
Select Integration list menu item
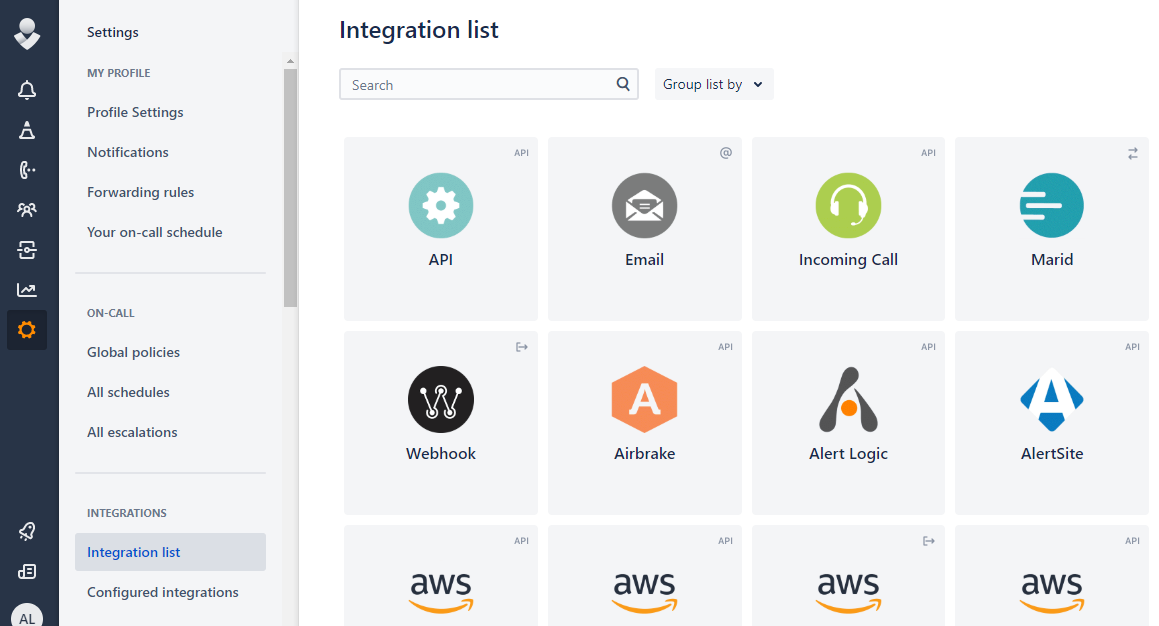[x=170, y=552]
